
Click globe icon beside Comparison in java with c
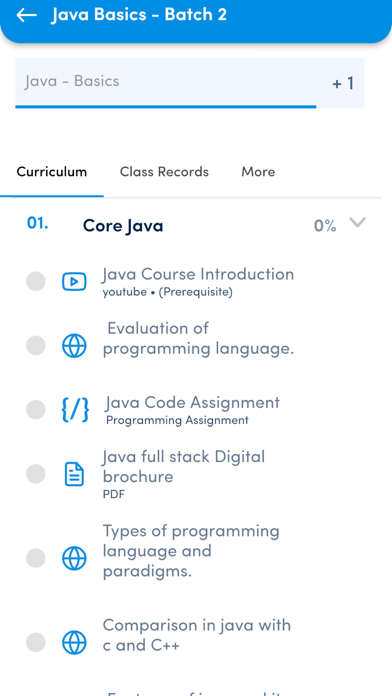74,642
